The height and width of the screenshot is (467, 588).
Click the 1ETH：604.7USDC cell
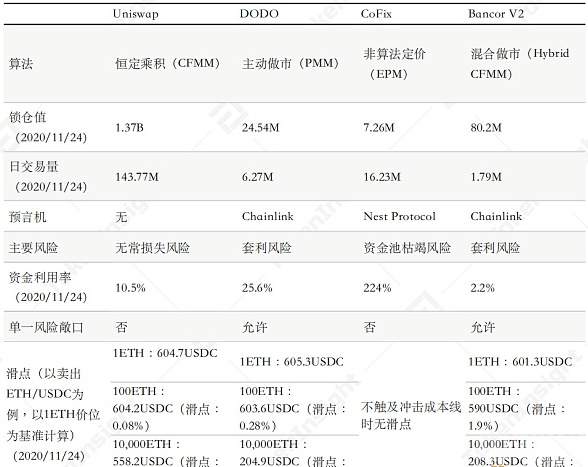pyautogui.click(x=165, y=353)
